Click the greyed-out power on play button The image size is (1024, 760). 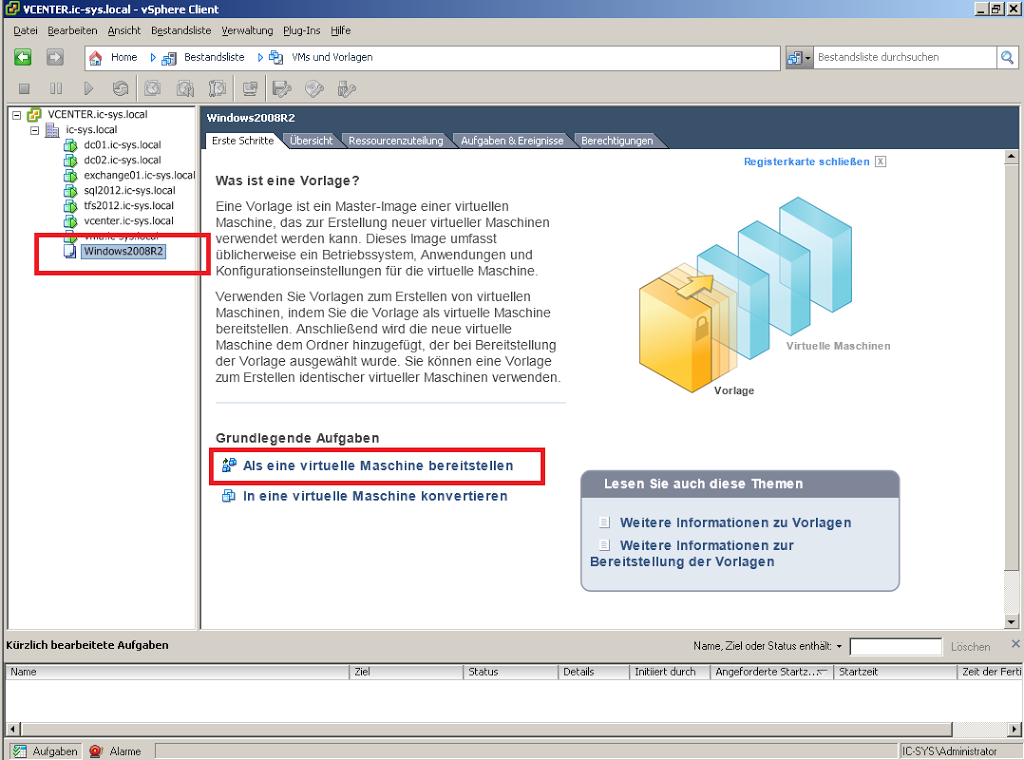pos(88,89)
